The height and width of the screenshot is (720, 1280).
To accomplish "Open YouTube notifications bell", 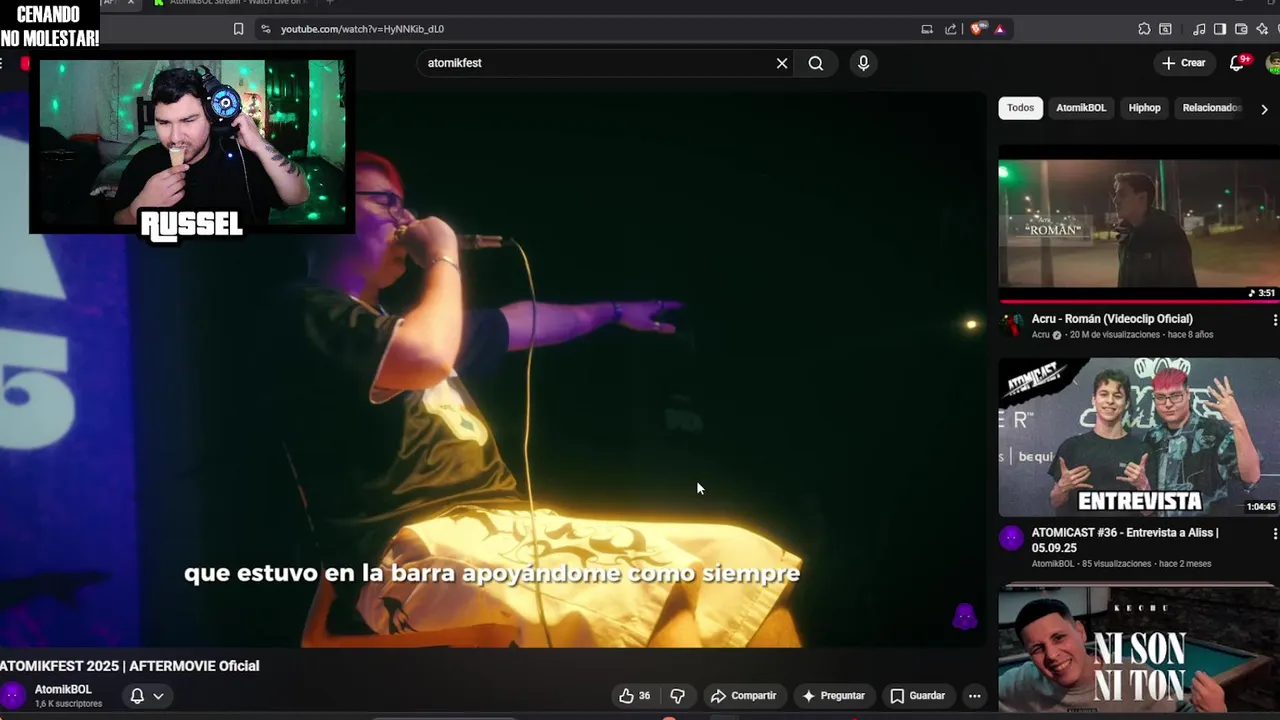I will coord(1237,62).
